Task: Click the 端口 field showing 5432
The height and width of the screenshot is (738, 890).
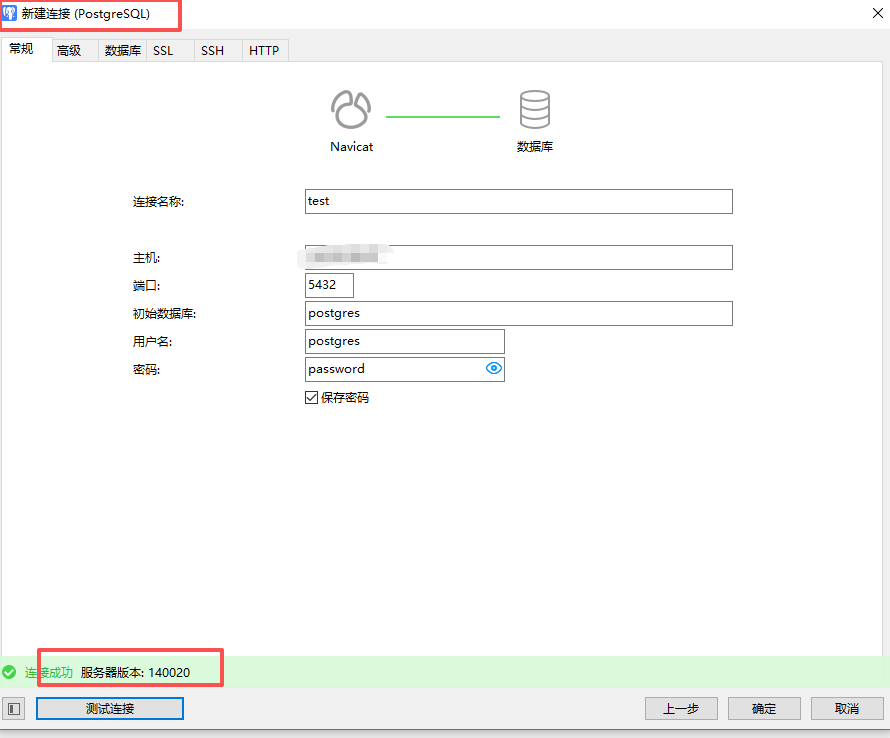Action: 329,285
